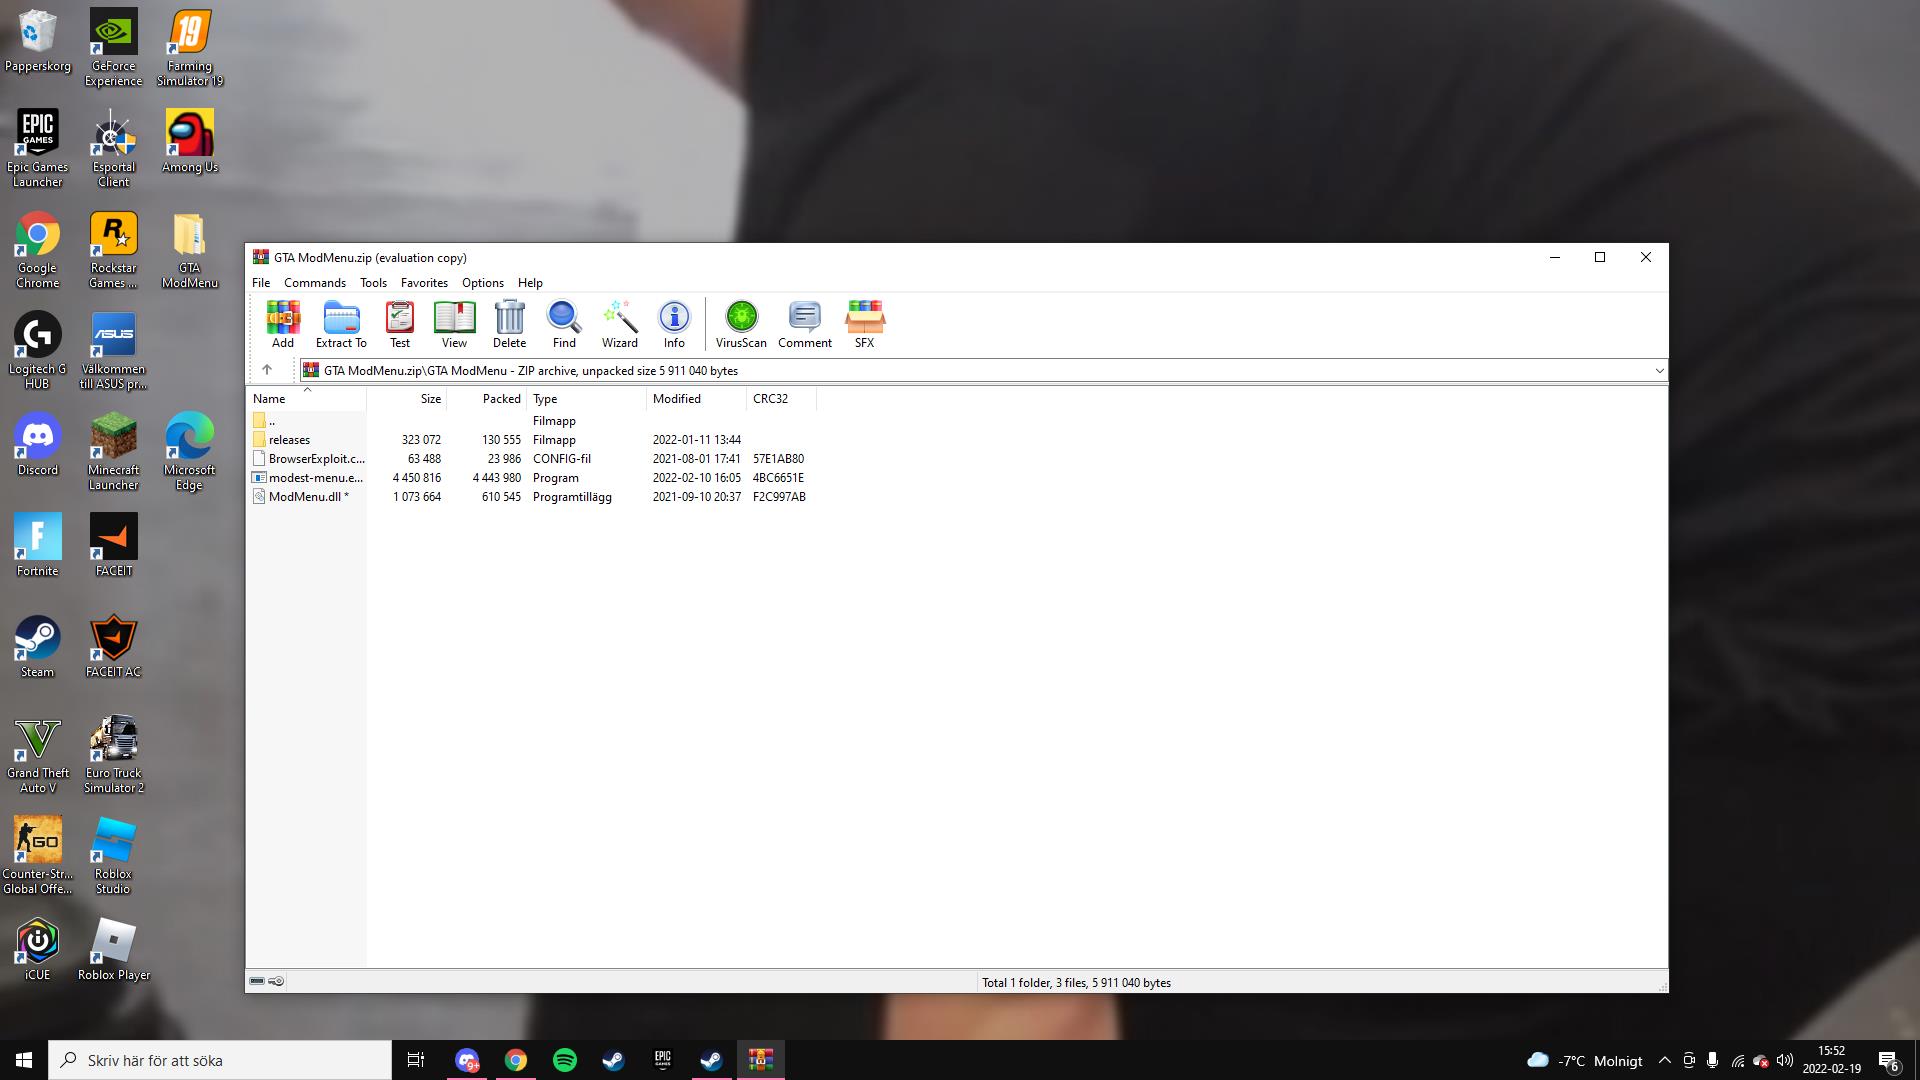The height and width of the screenshot is (1080, 1920).
Task: Click the VirusScan bug icon
Action: pos(741,323)
